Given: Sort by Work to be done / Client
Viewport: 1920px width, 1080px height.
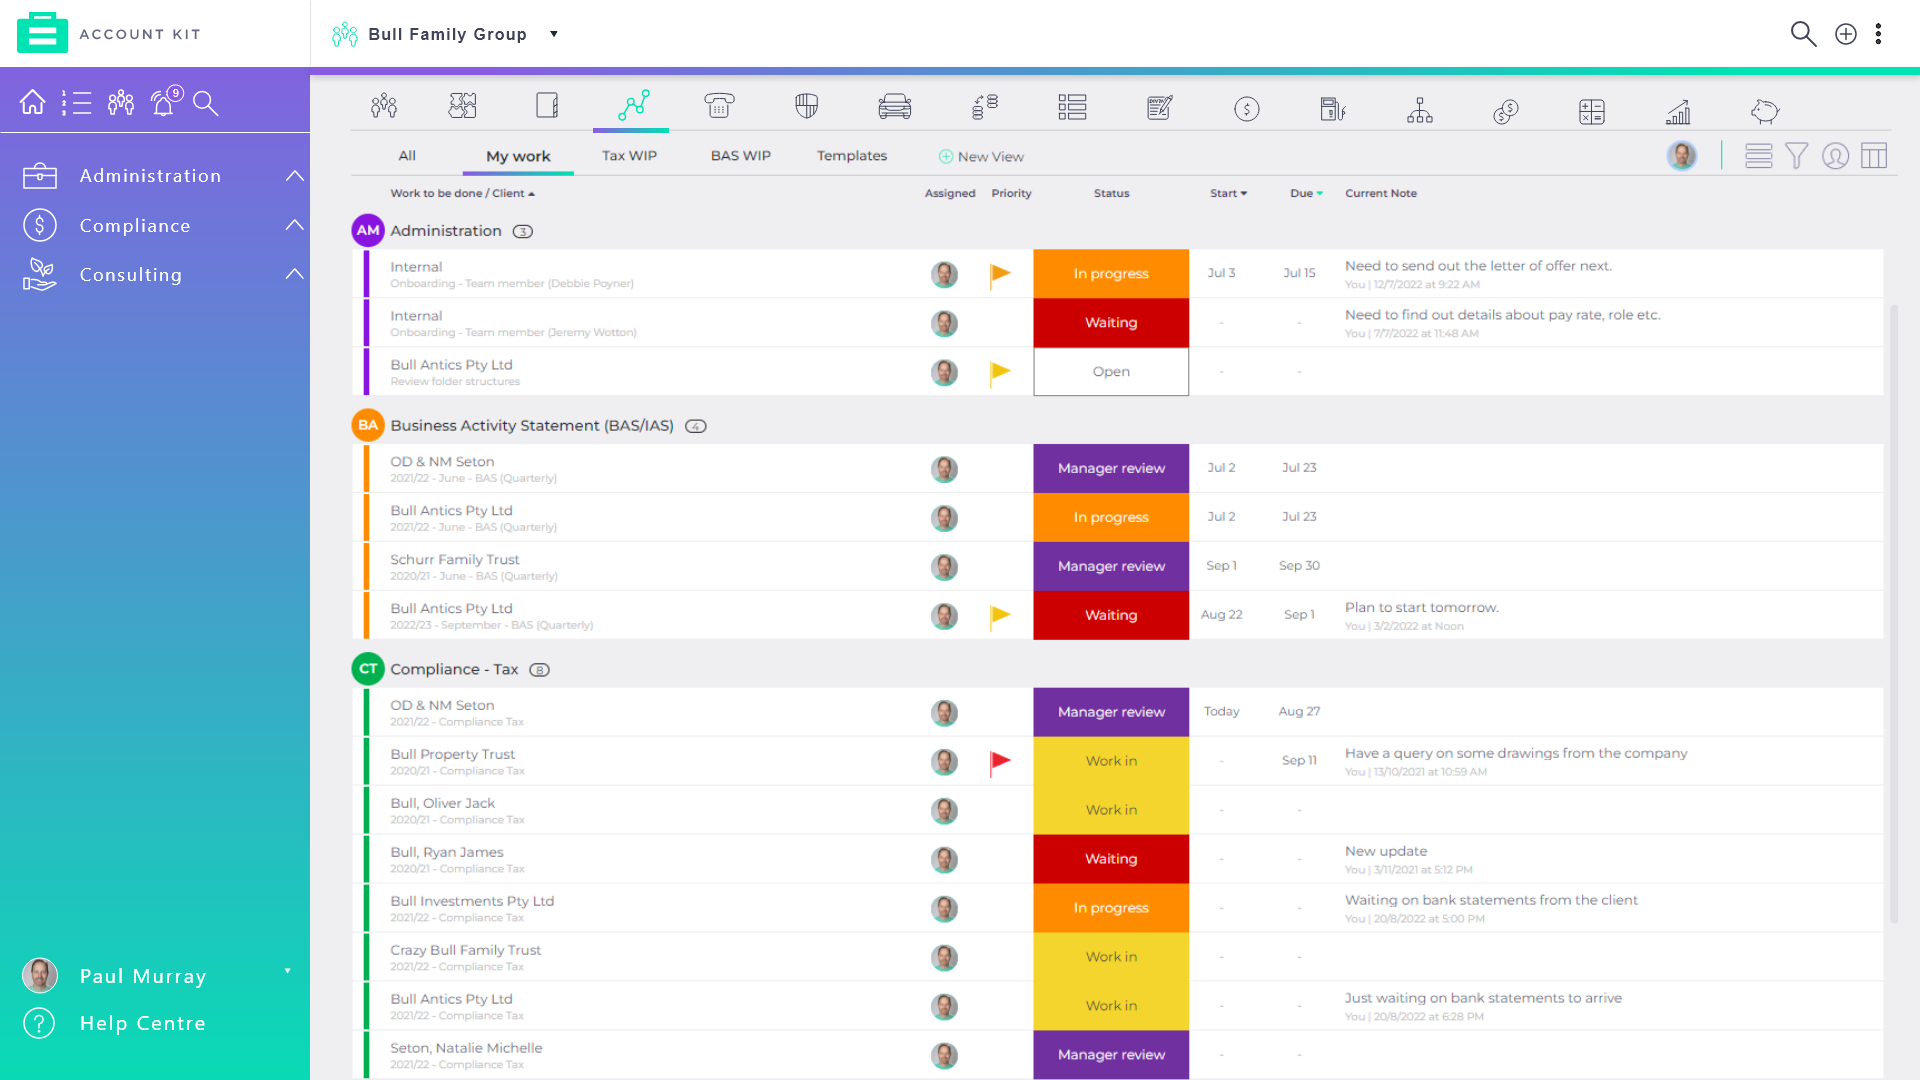Looking at the screenshot, I should tap(462, 193).
